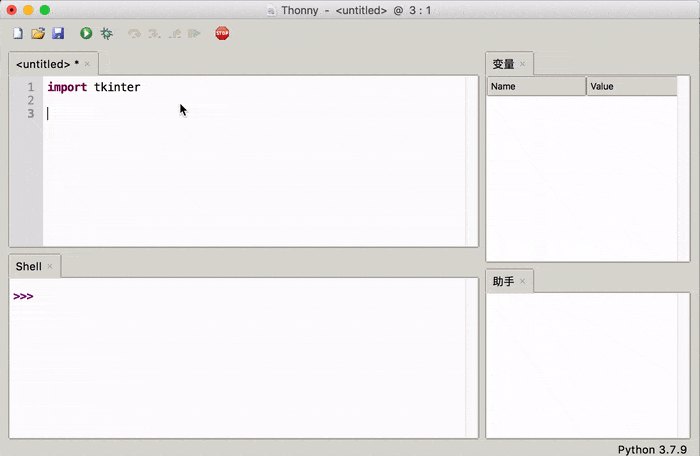This screenshot has height=456, width=700.
Task: Select the <untitled> editor tab
Action: (x=45, y=64)
